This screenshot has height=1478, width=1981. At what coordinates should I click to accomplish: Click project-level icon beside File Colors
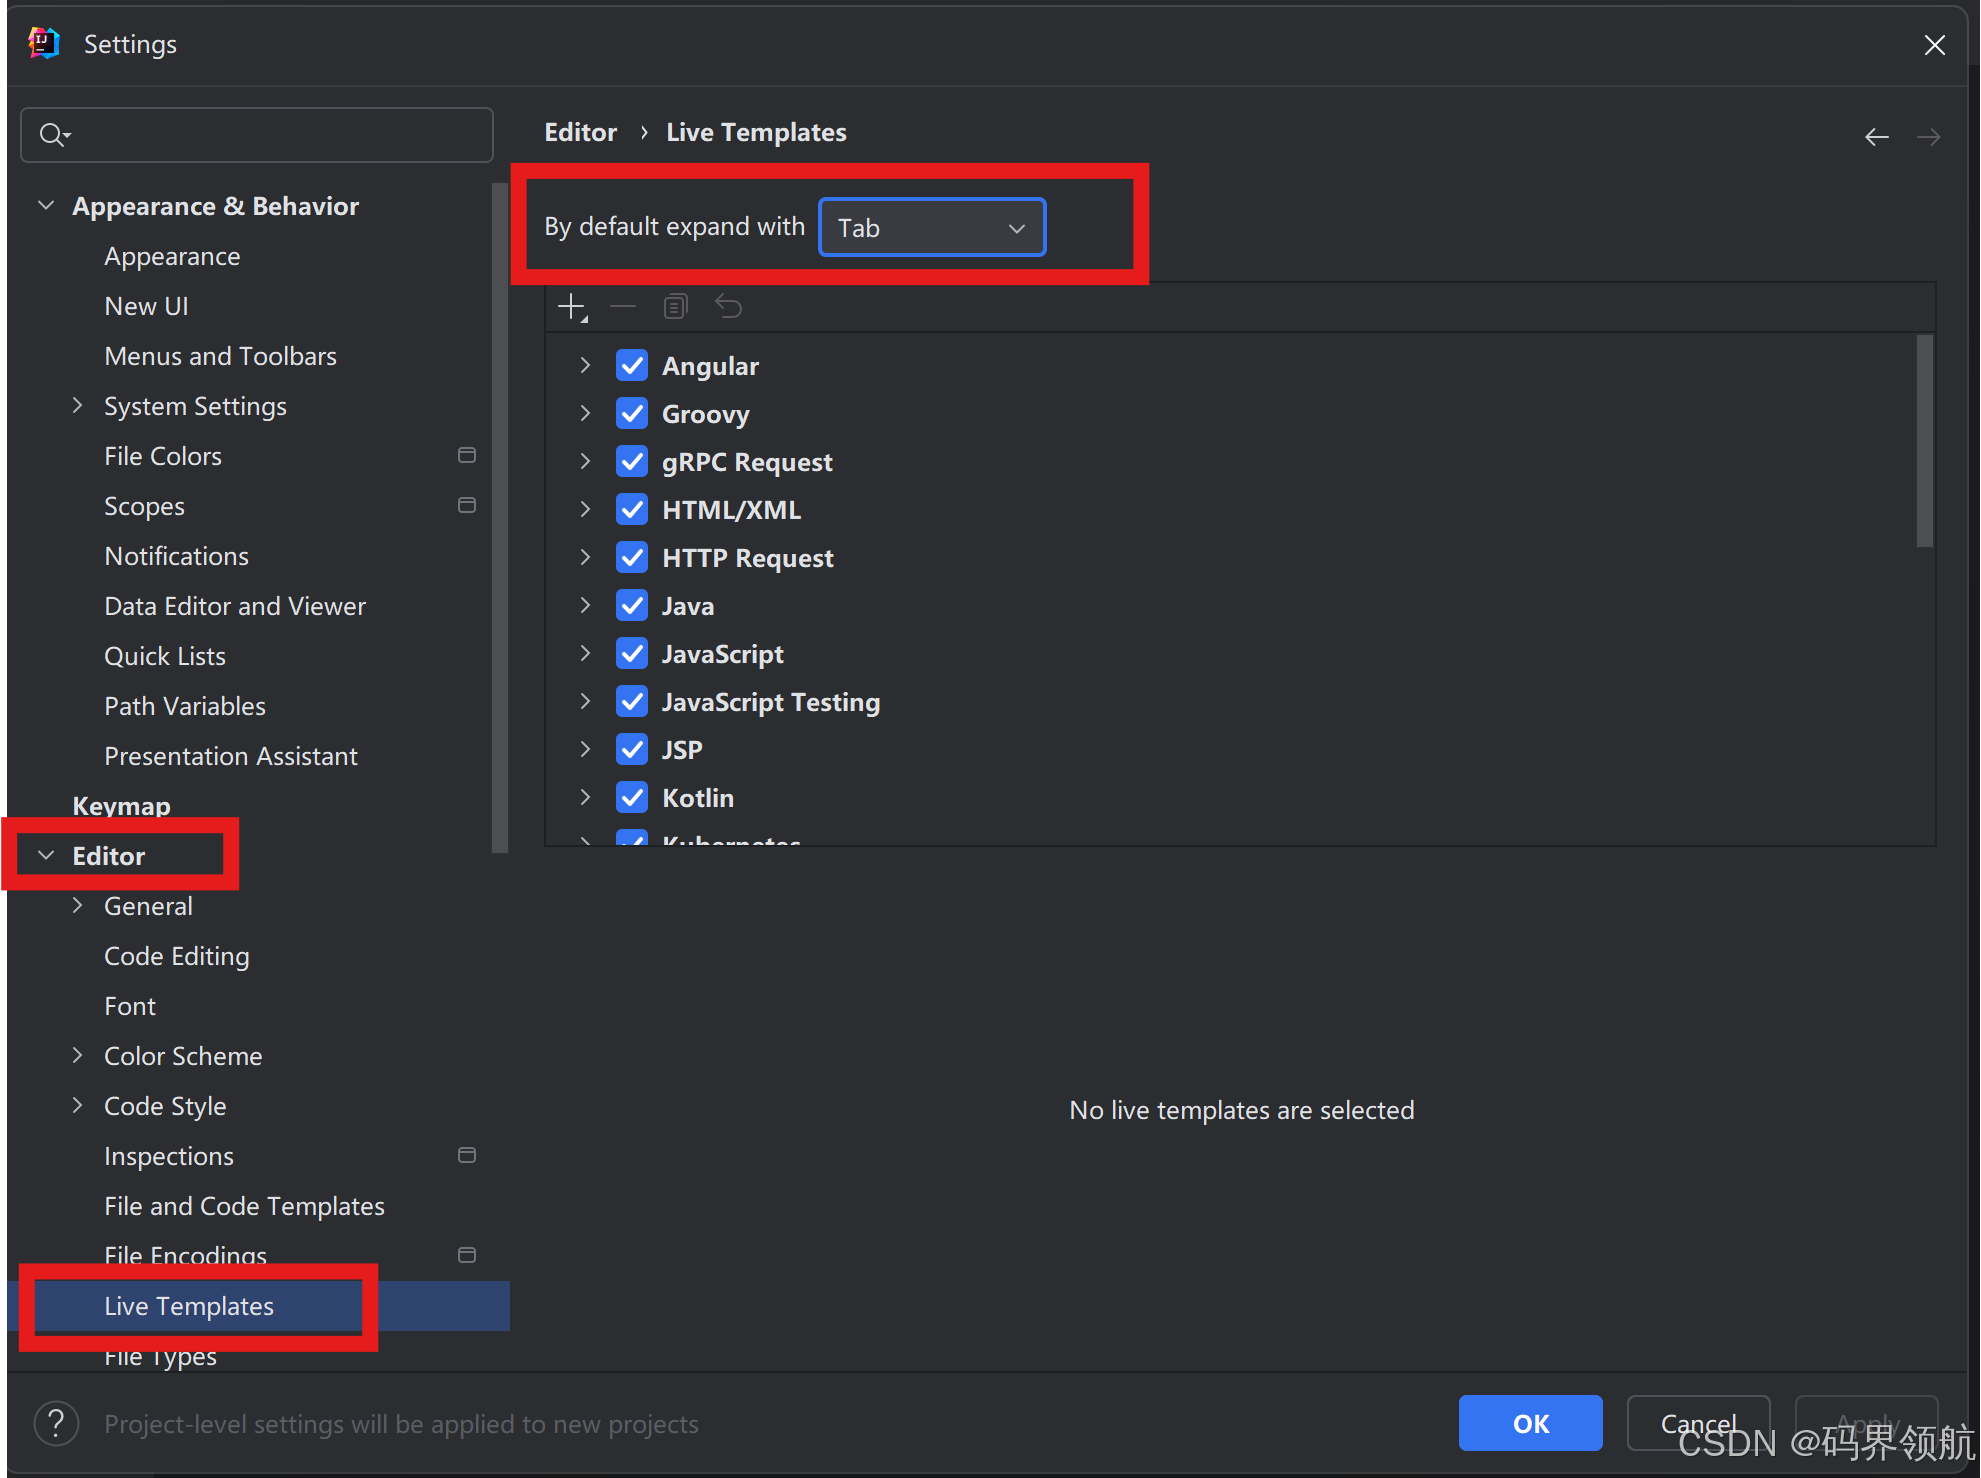[x=466, y=456]
